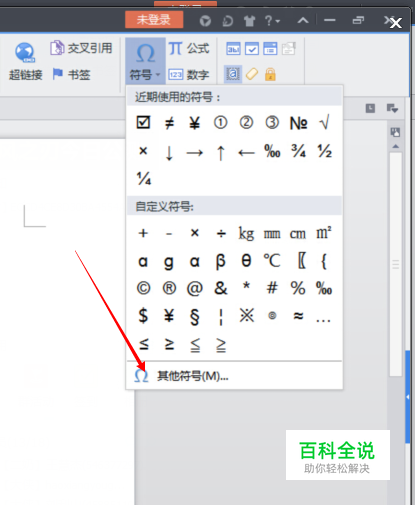Toggle form field shading icon

pyautogui.click(x=233, y=74)
